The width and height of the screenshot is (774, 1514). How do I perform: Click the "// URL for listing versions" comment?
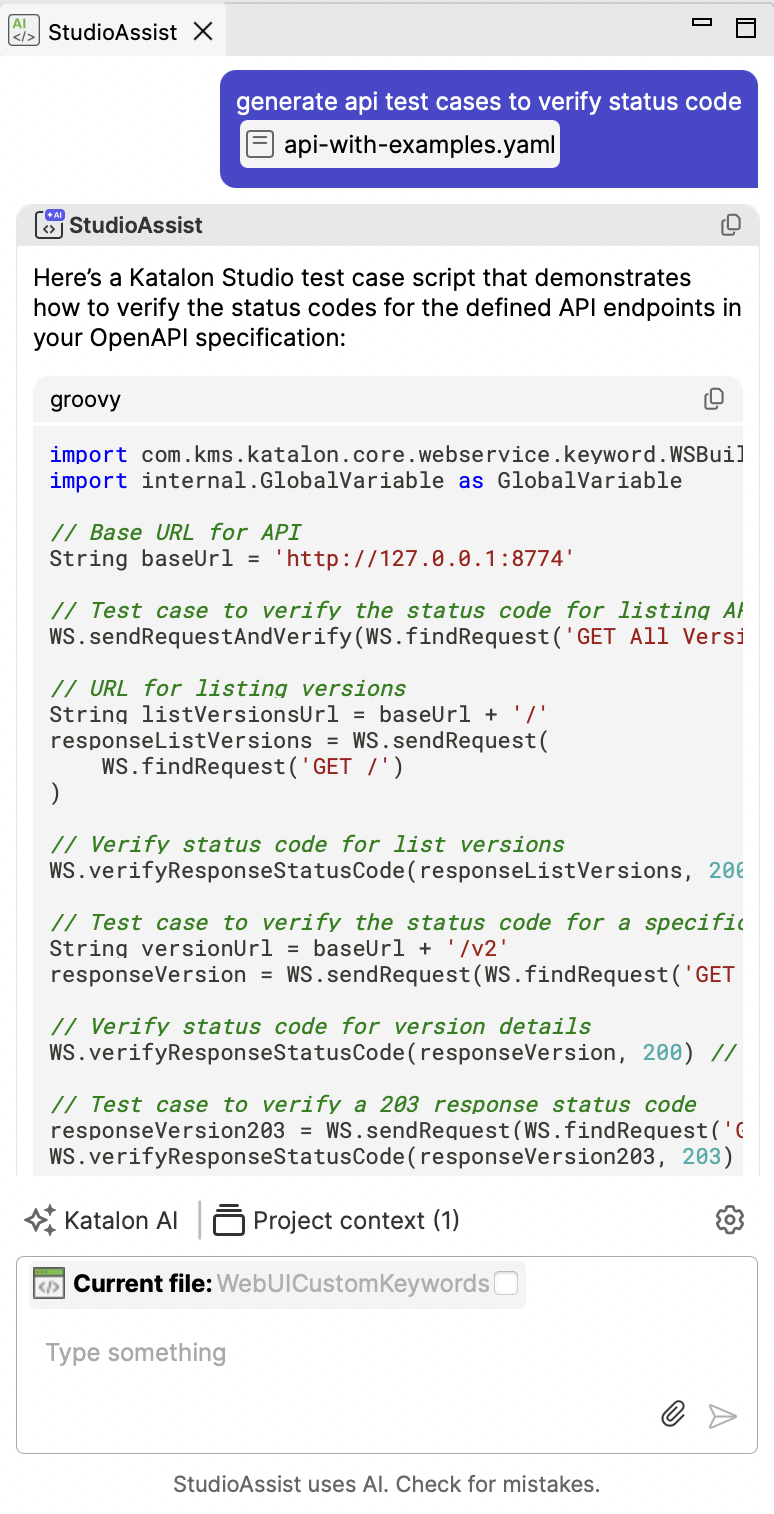point(228,688)
